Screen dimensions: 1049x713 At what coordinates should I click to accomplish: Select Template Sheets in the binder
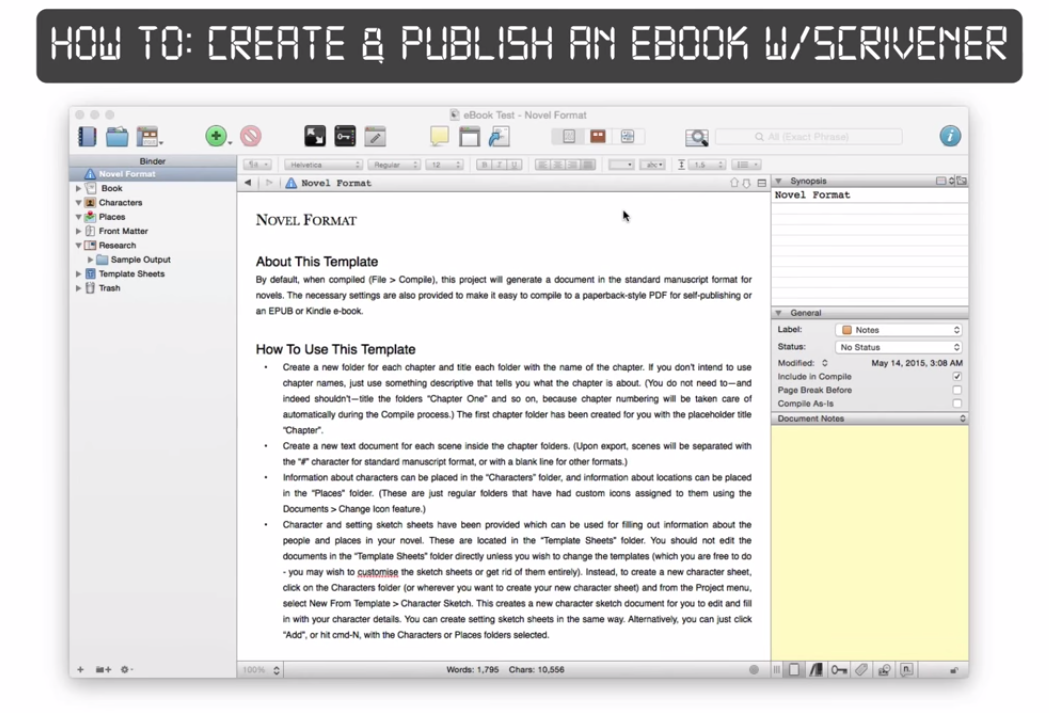(131, 274)
